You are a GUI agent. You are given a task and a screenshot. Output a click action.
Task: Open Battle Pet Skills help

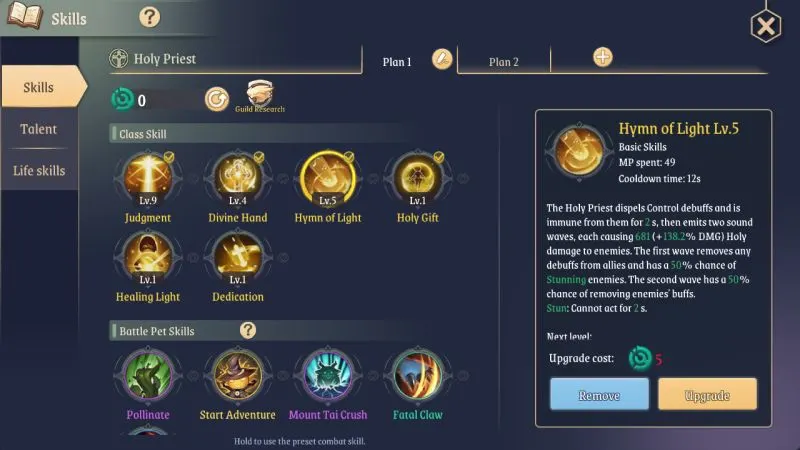[248, 330]
